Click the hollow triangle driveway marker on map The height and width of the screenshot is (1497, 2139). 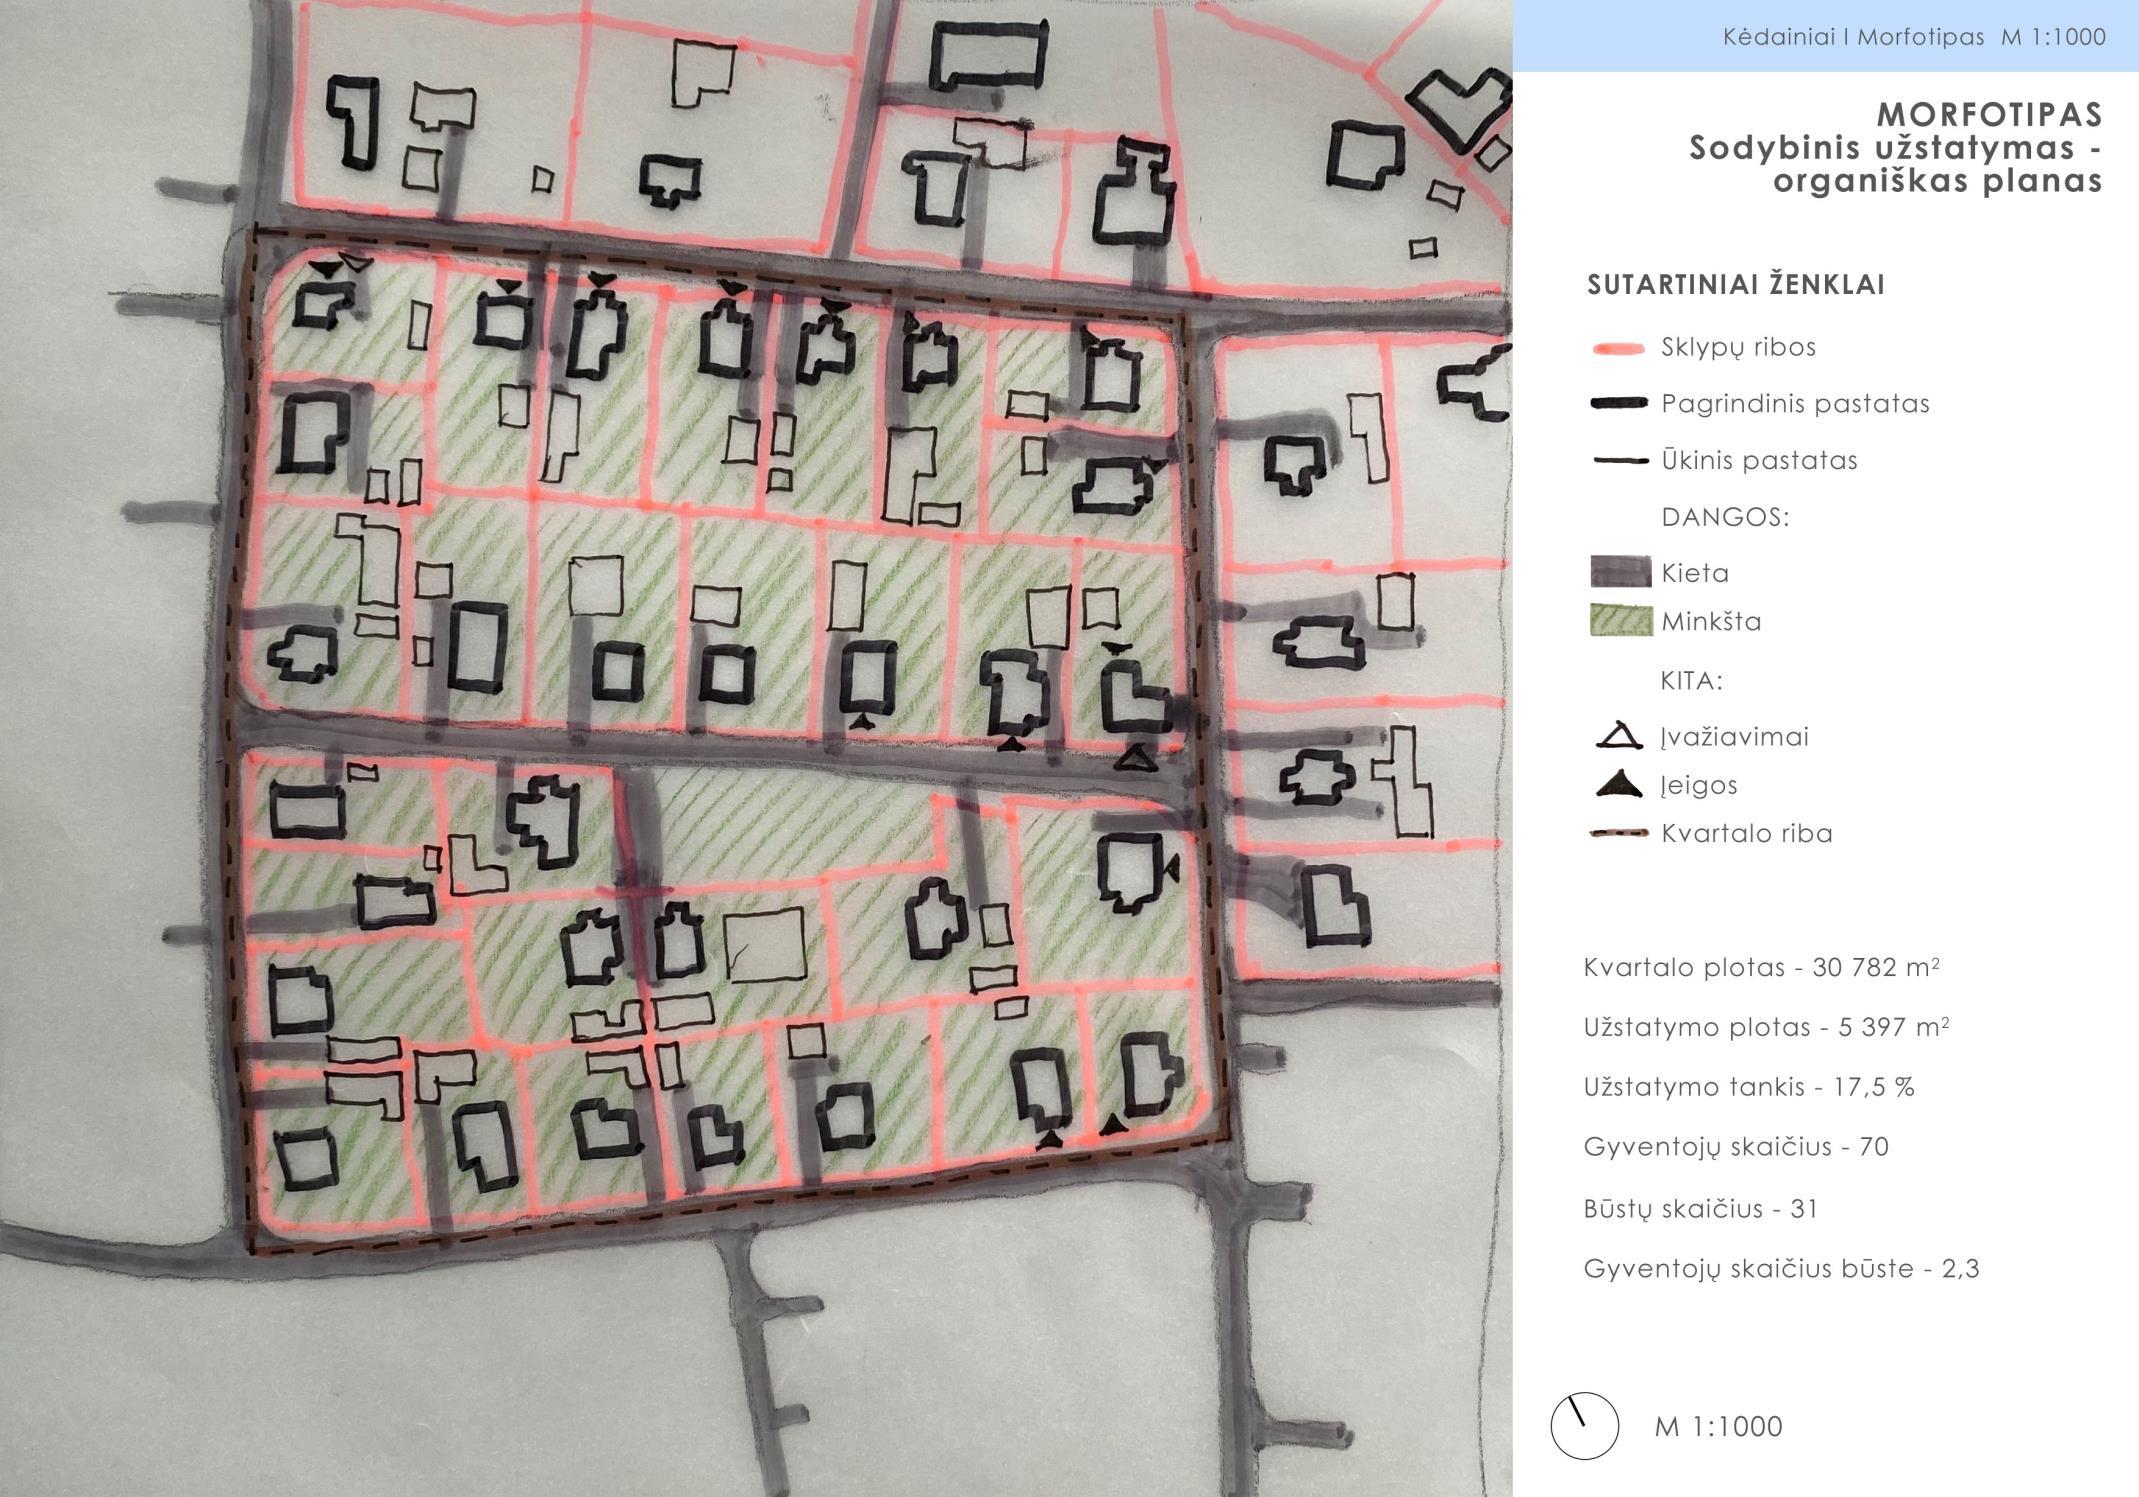(1136, 759)
